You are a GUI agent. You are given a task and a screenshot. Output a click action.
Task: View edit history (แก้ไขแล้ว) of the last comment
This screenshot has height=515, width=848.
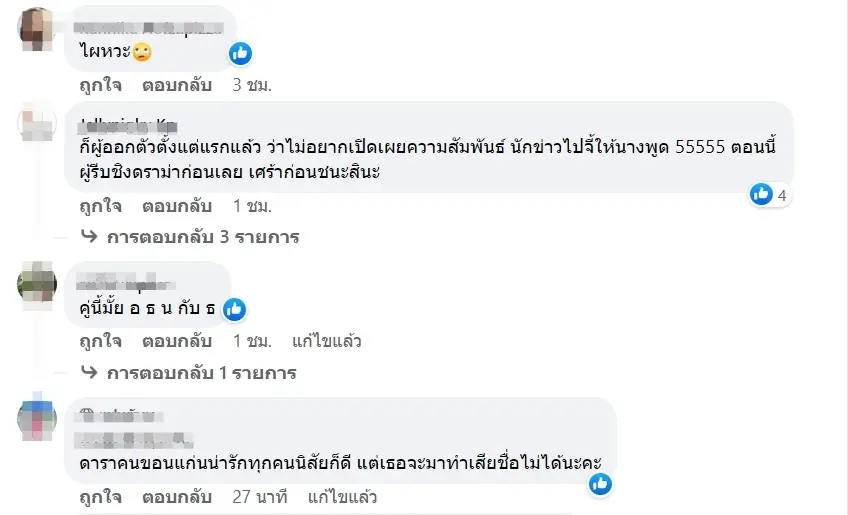(x=342, y=496)
